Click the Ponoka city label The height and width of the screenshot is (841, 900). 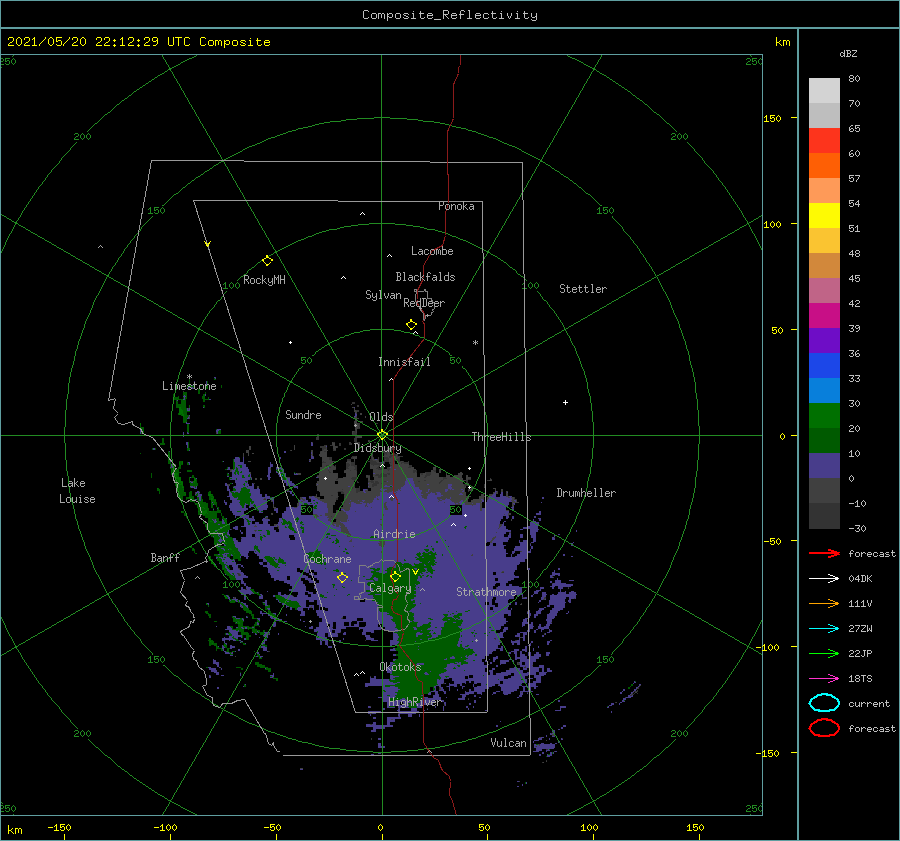click(x=456, y=206)
